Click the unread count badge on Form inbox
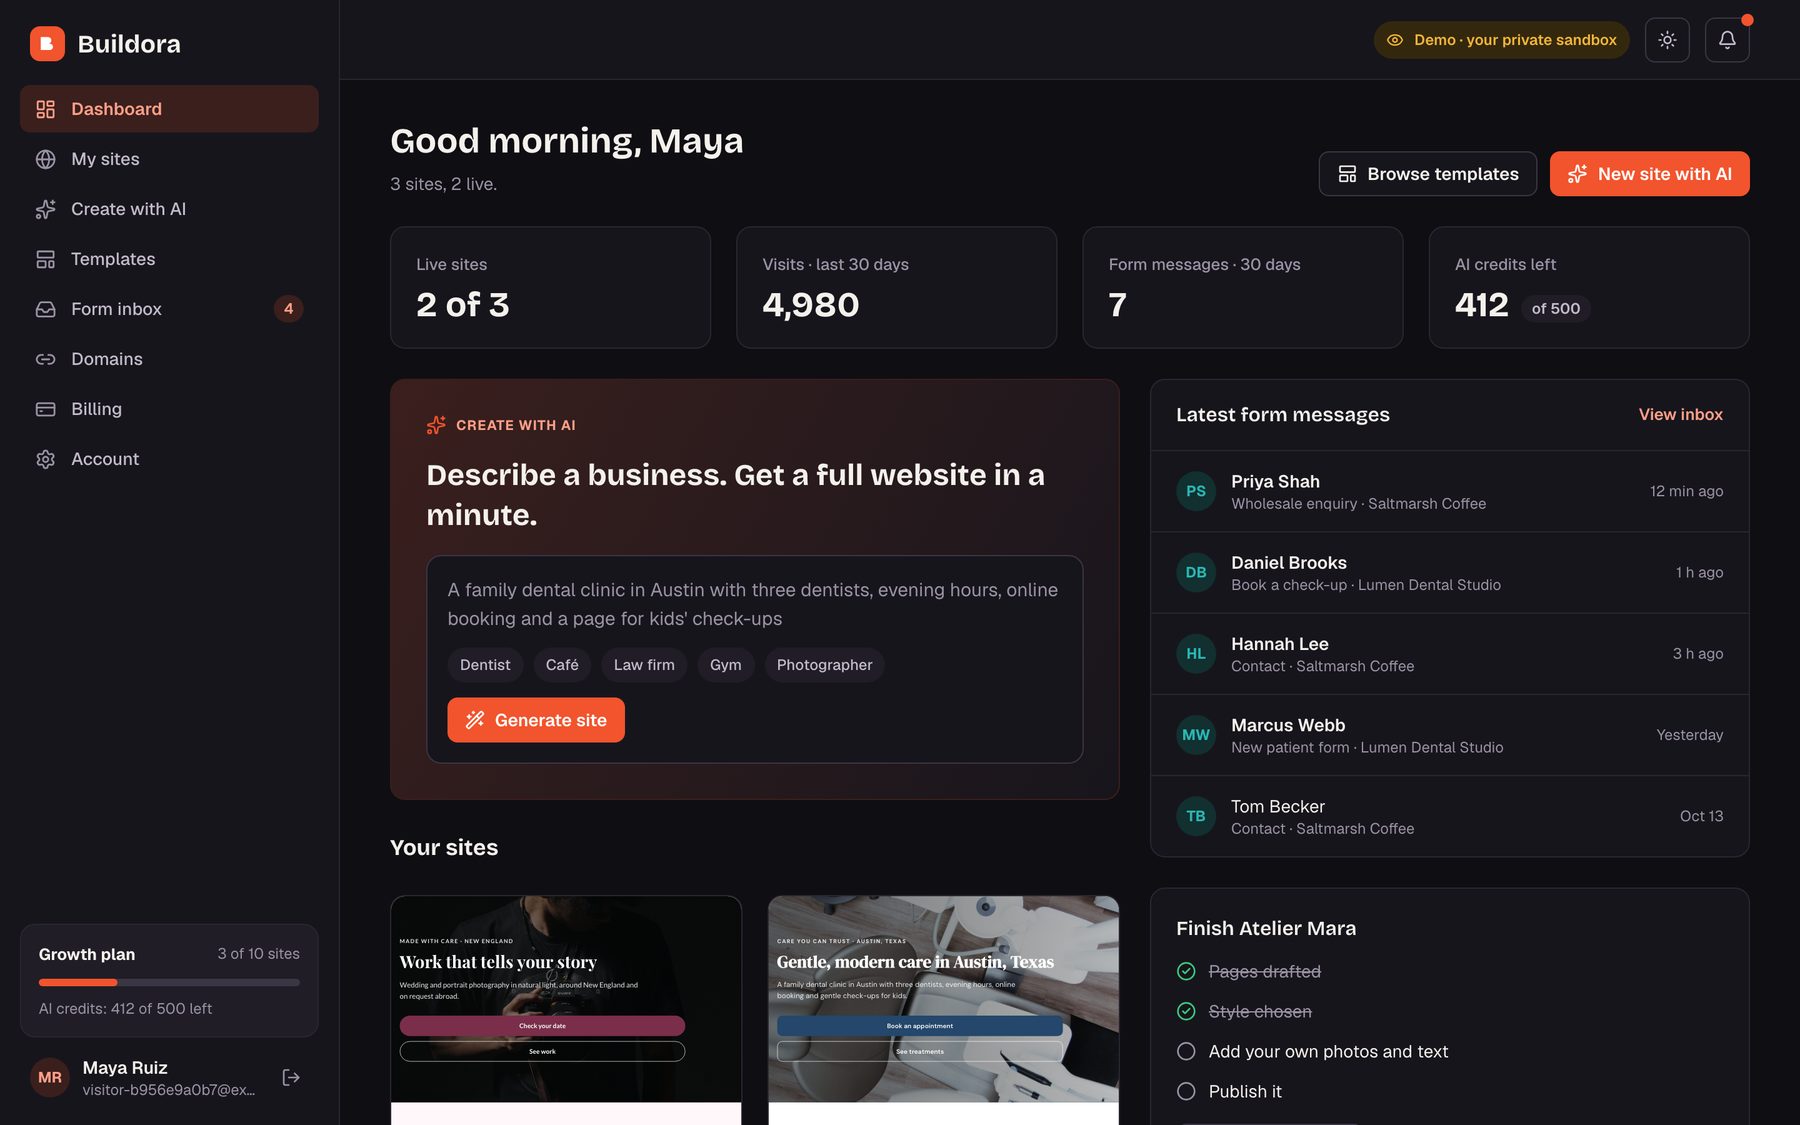This screenshot has height=1125, width=1800. [x=288, y=309]
